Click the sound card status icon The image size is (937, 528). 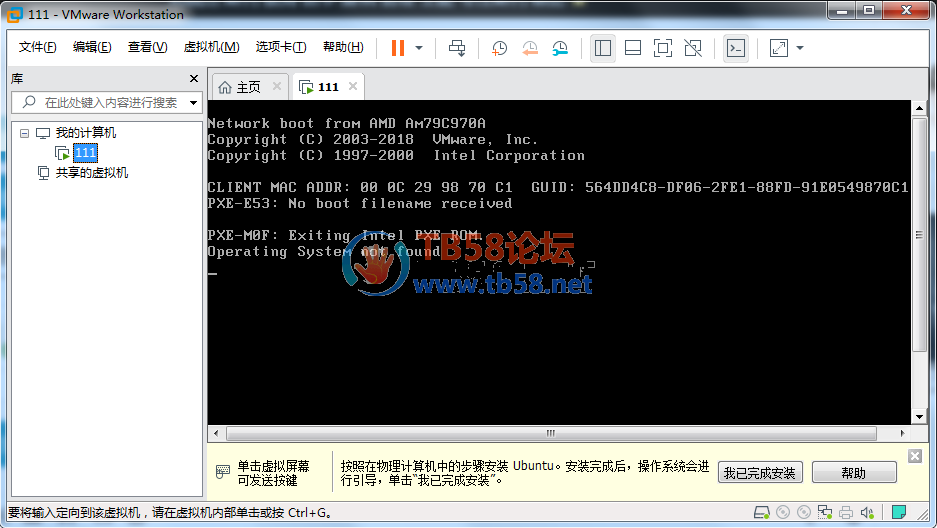pyautogui.click(x=867, y=512)
